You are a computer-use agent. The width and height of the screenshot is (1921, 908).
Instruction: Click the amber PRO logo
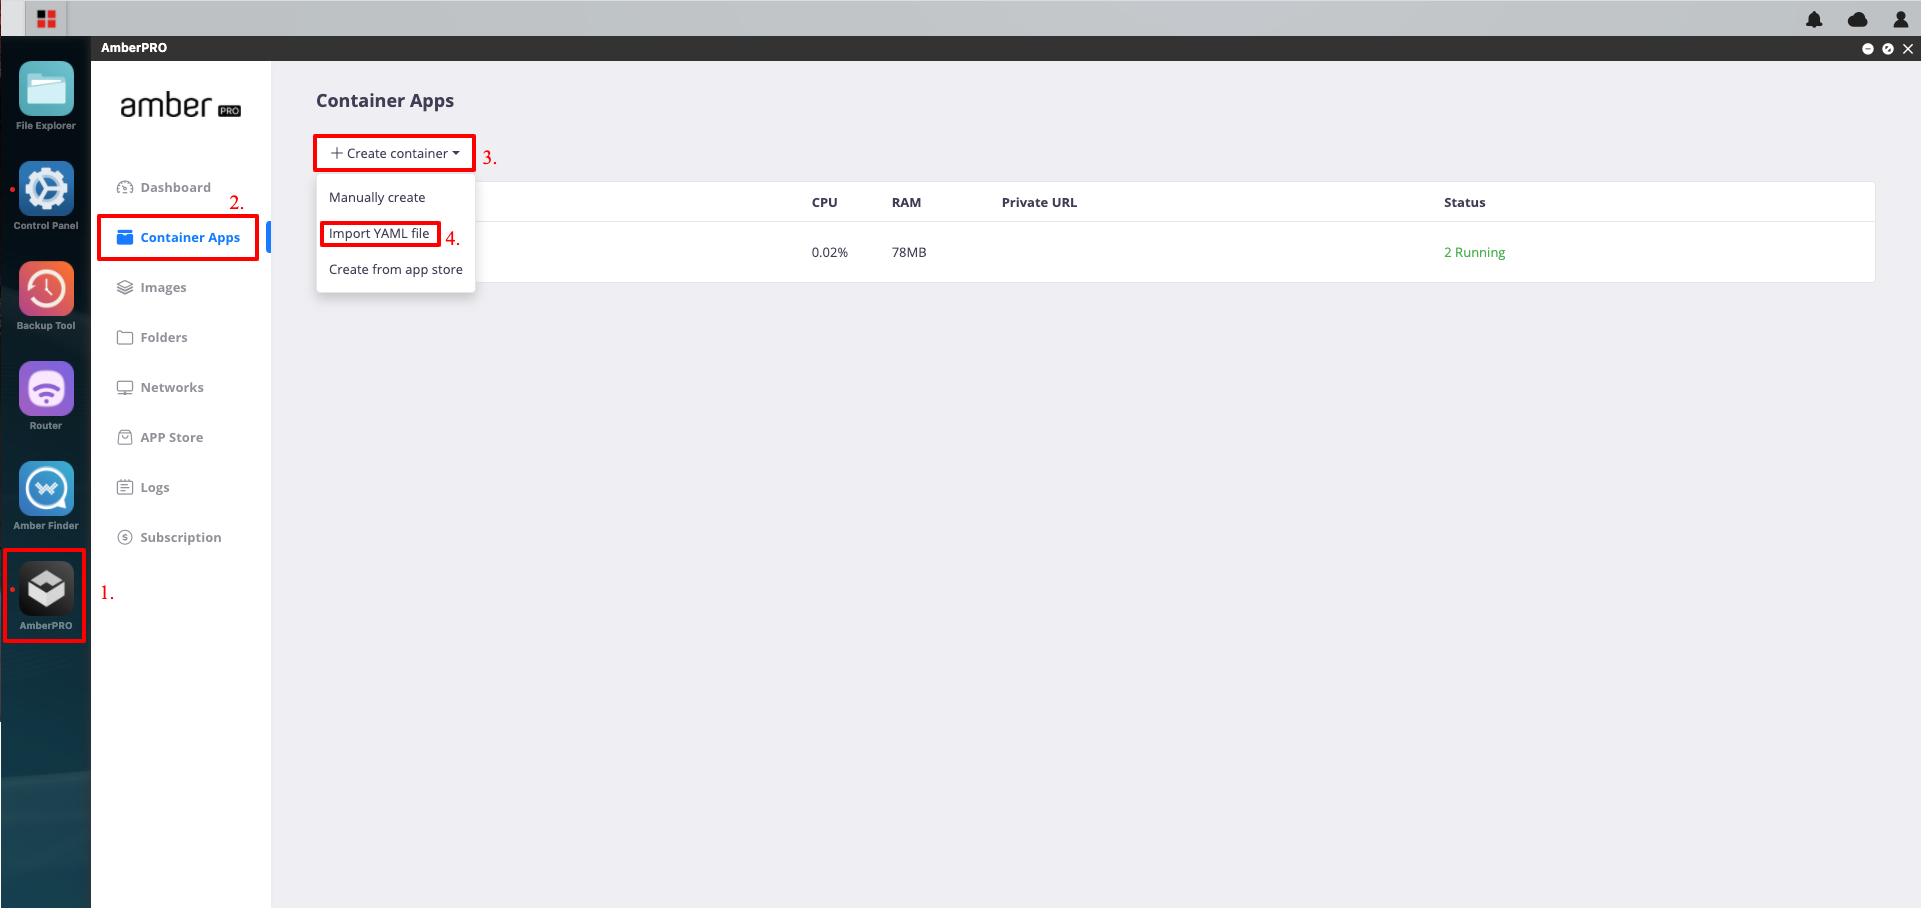(181, 105)
